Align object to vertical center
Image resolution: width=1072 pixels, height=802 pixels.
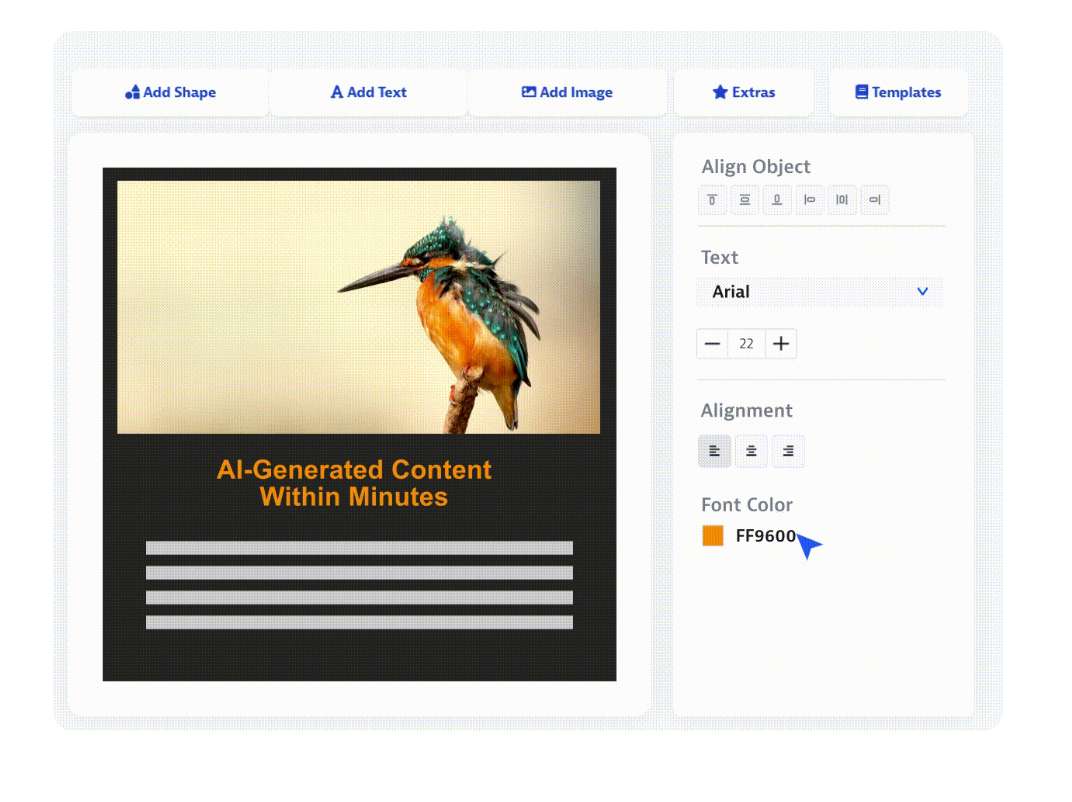click(744, 200)
